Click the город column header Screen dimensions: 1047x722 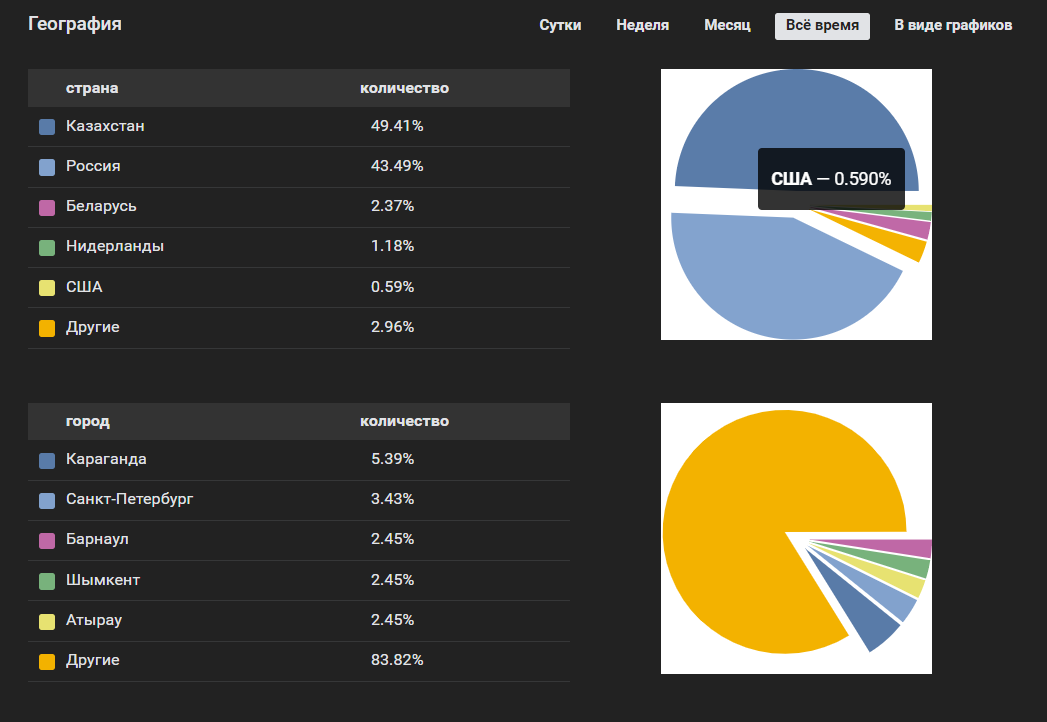[87, 421]
